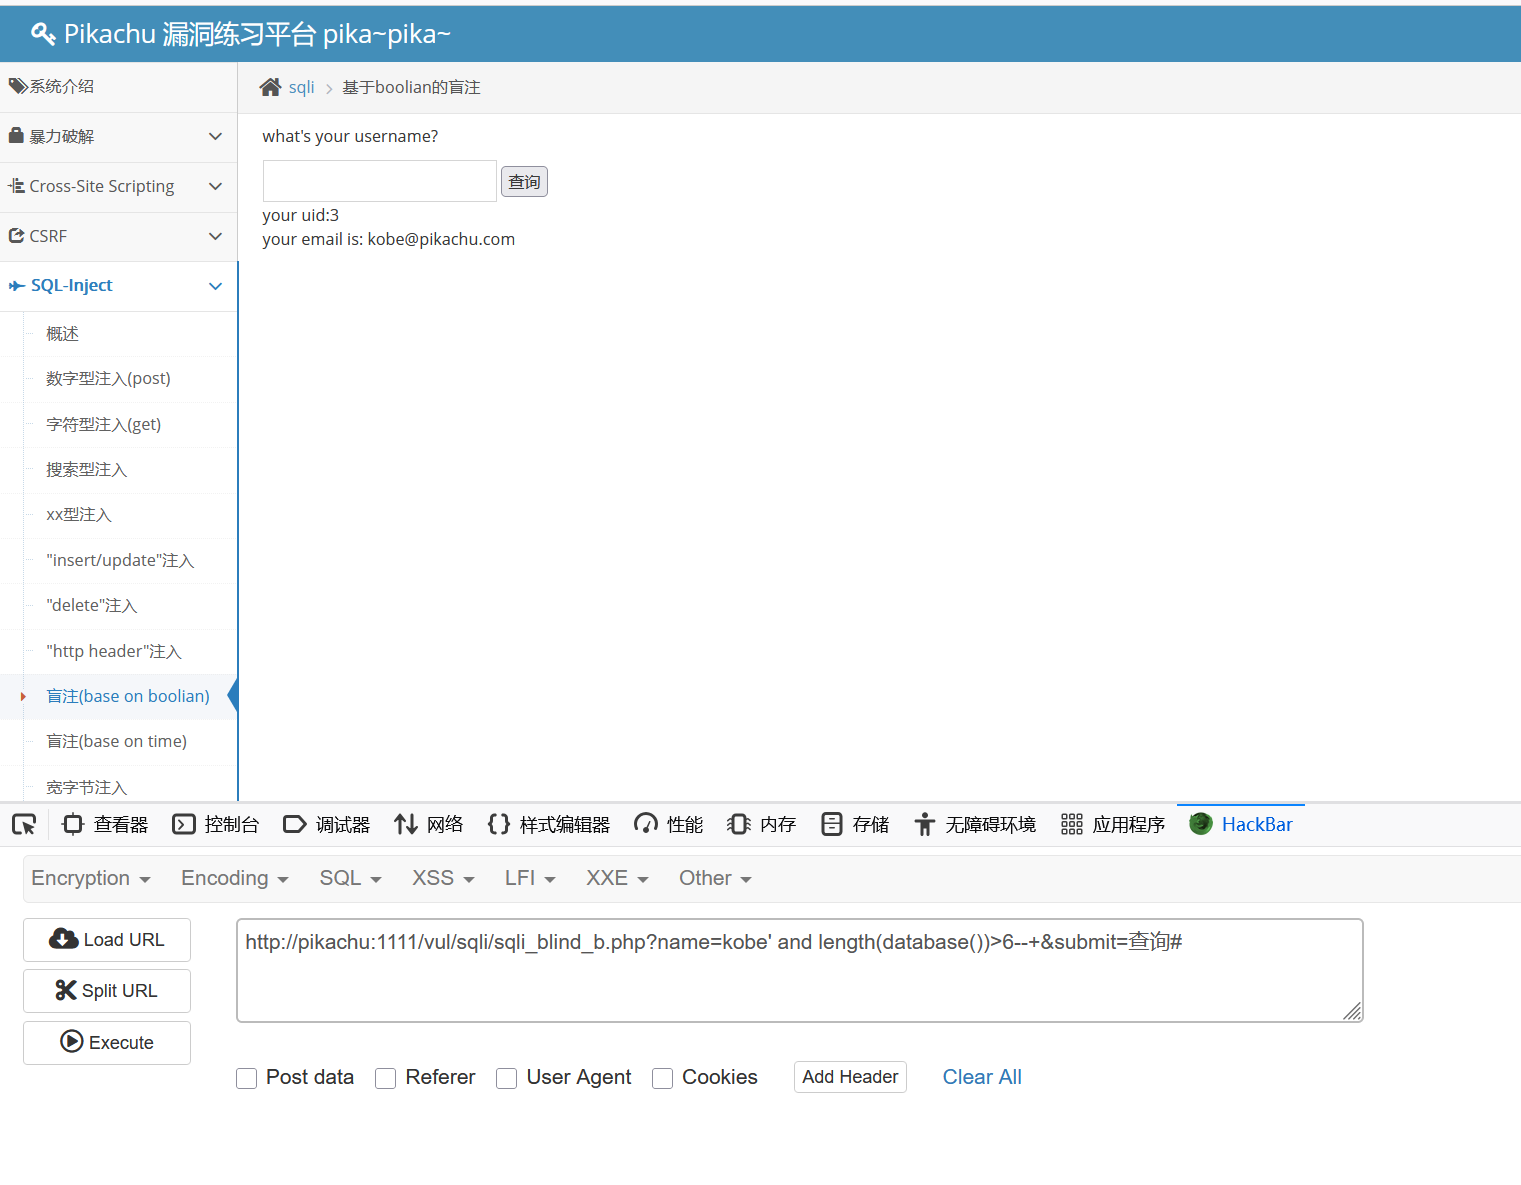Click the tag icon beside 系统介绍
Viewport: 1521px width, 1185px height.
(x=18, y=86)
